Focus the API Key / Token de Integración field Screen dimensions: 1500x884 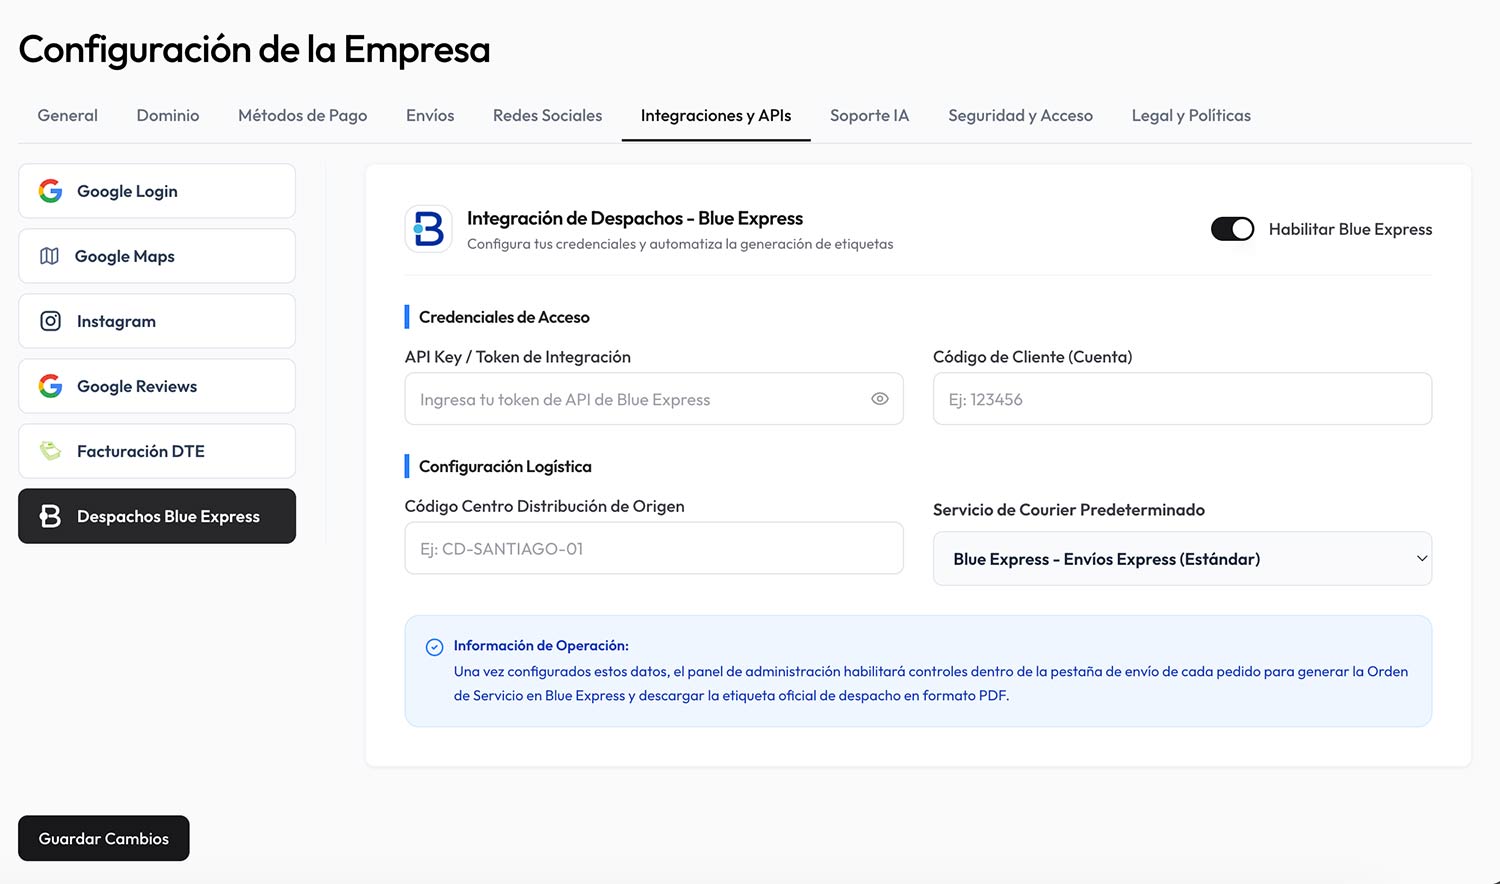pyautogui.click(x=654, y=399)
